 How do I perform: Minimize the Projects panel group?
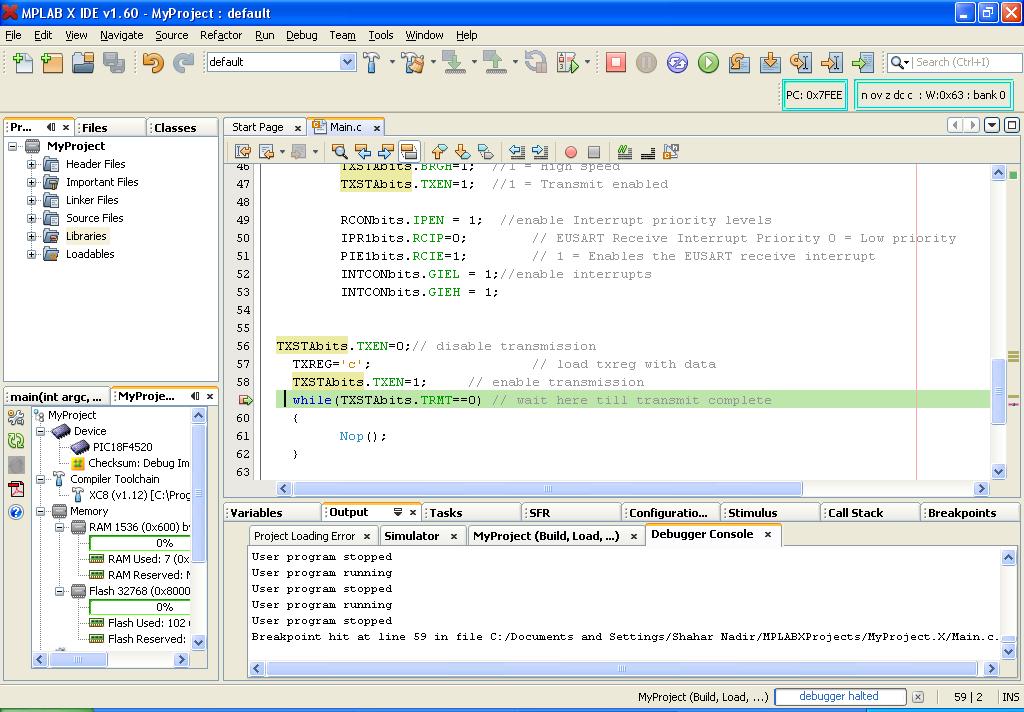pos(51,127)
